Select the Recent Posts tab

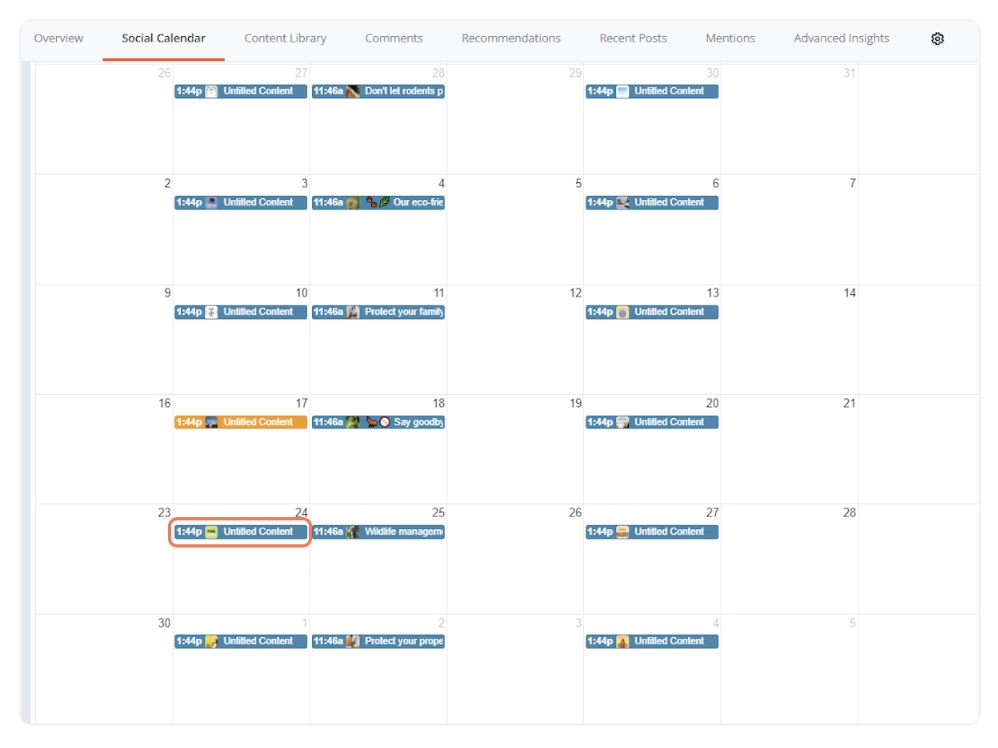click(633, 39)
